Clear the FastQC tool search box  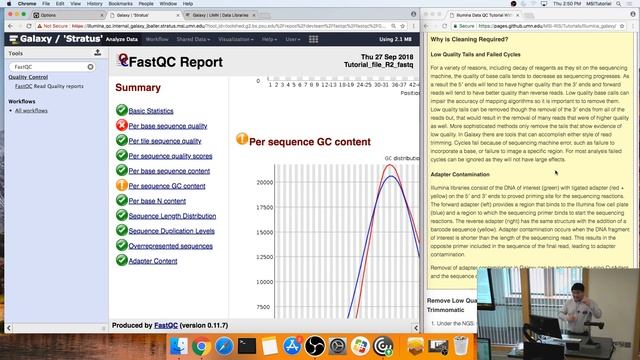tap(90, 67)
